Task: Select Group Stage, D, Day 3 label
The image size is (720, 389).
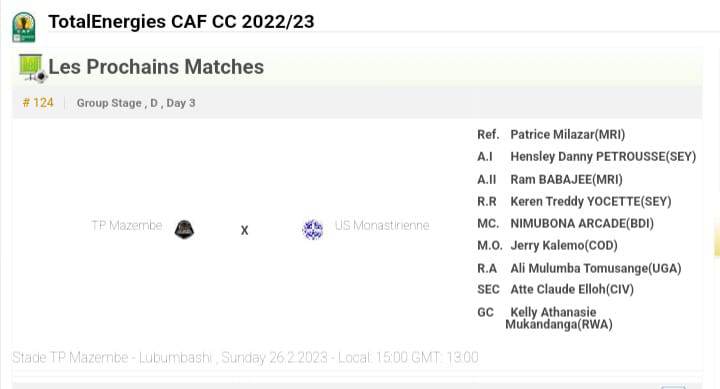Action: (136, 103)
